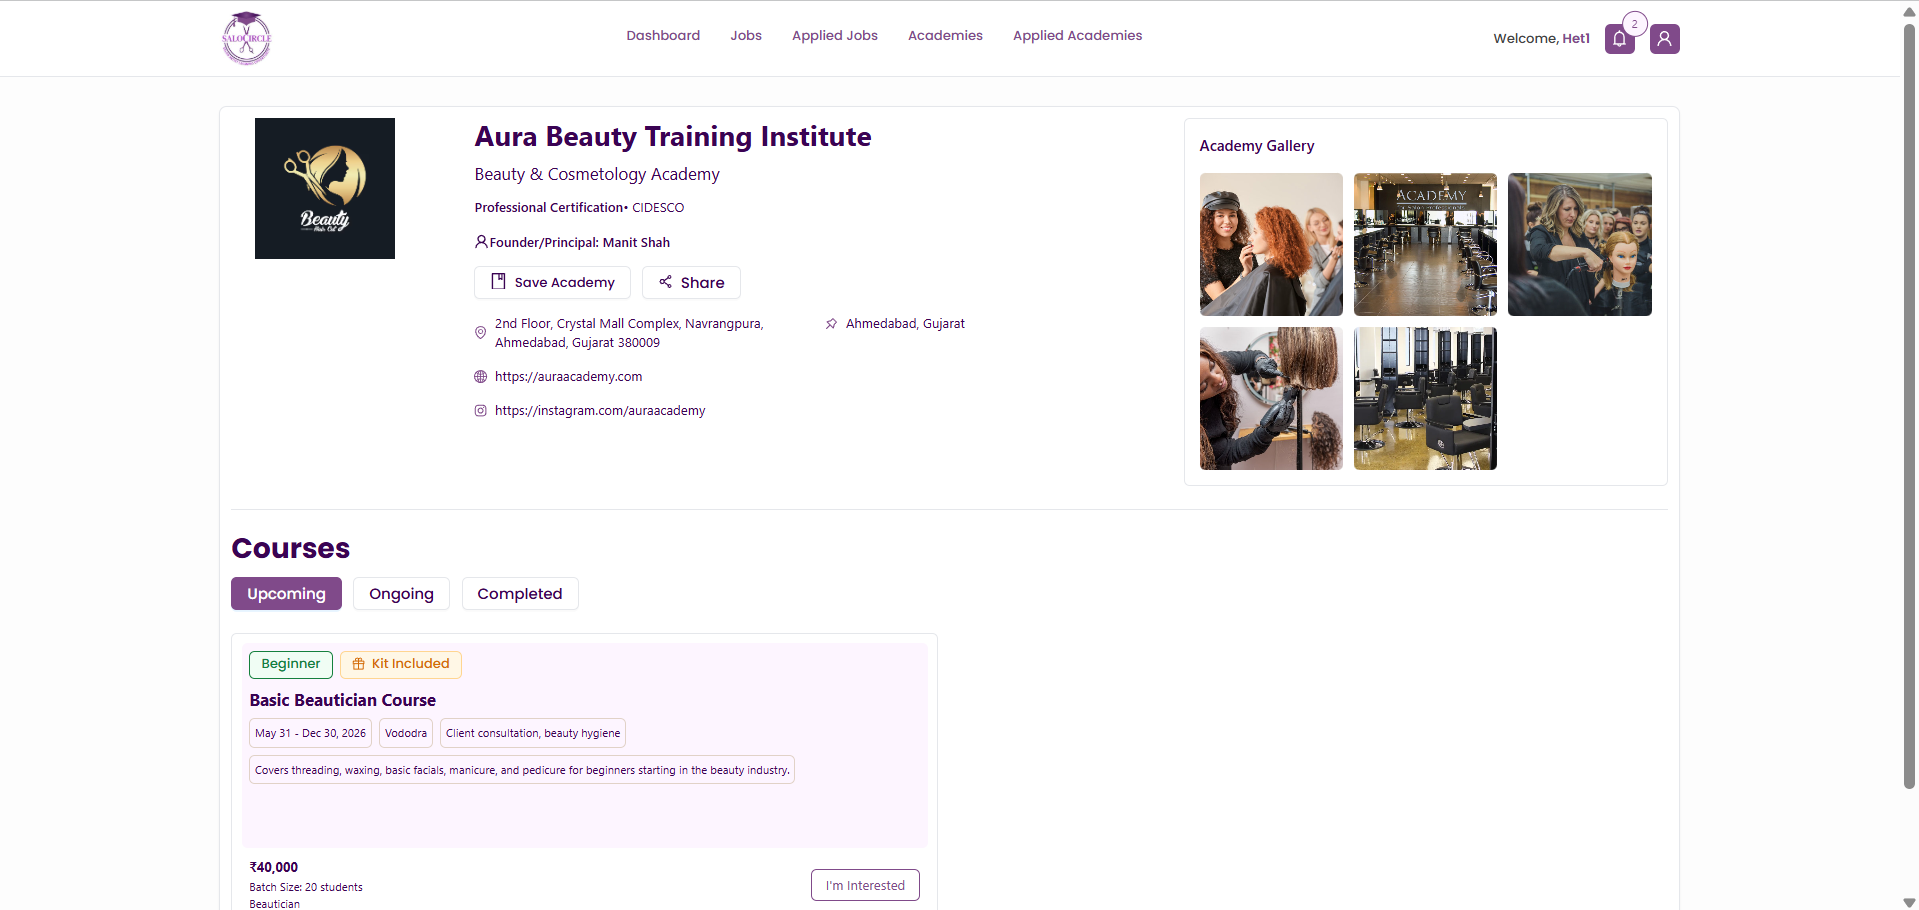The width and height of the screenshot is (1919, 910).
Task: Click the scrollbar down arrow
Action: [1909, 902]
